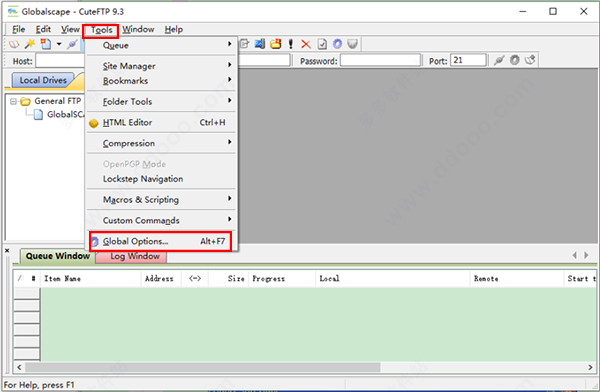The height and width of the screenshot is (392, 600).
Task: Click the gray gear connection settings icon
Action: 515,60
